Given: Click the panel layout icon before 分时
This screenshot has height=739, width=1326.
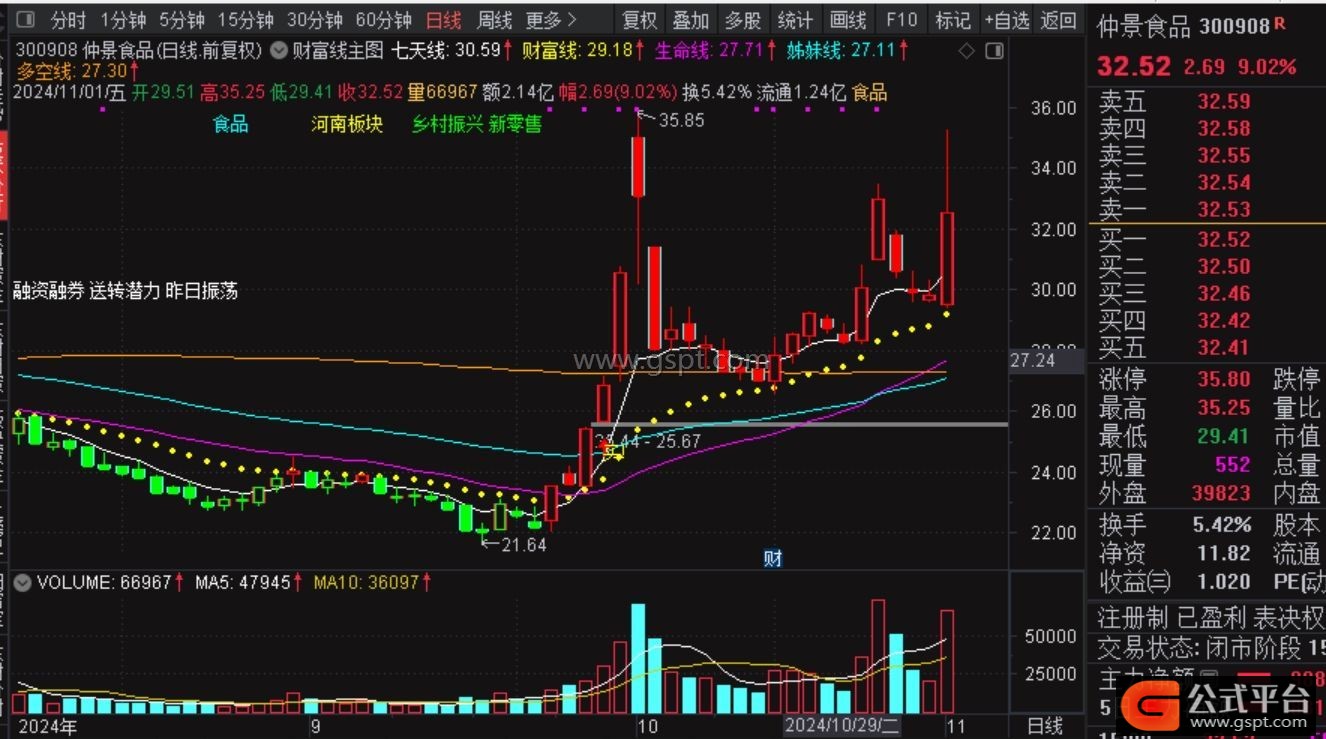Looking at the screenshot, I should pos(26,19).
